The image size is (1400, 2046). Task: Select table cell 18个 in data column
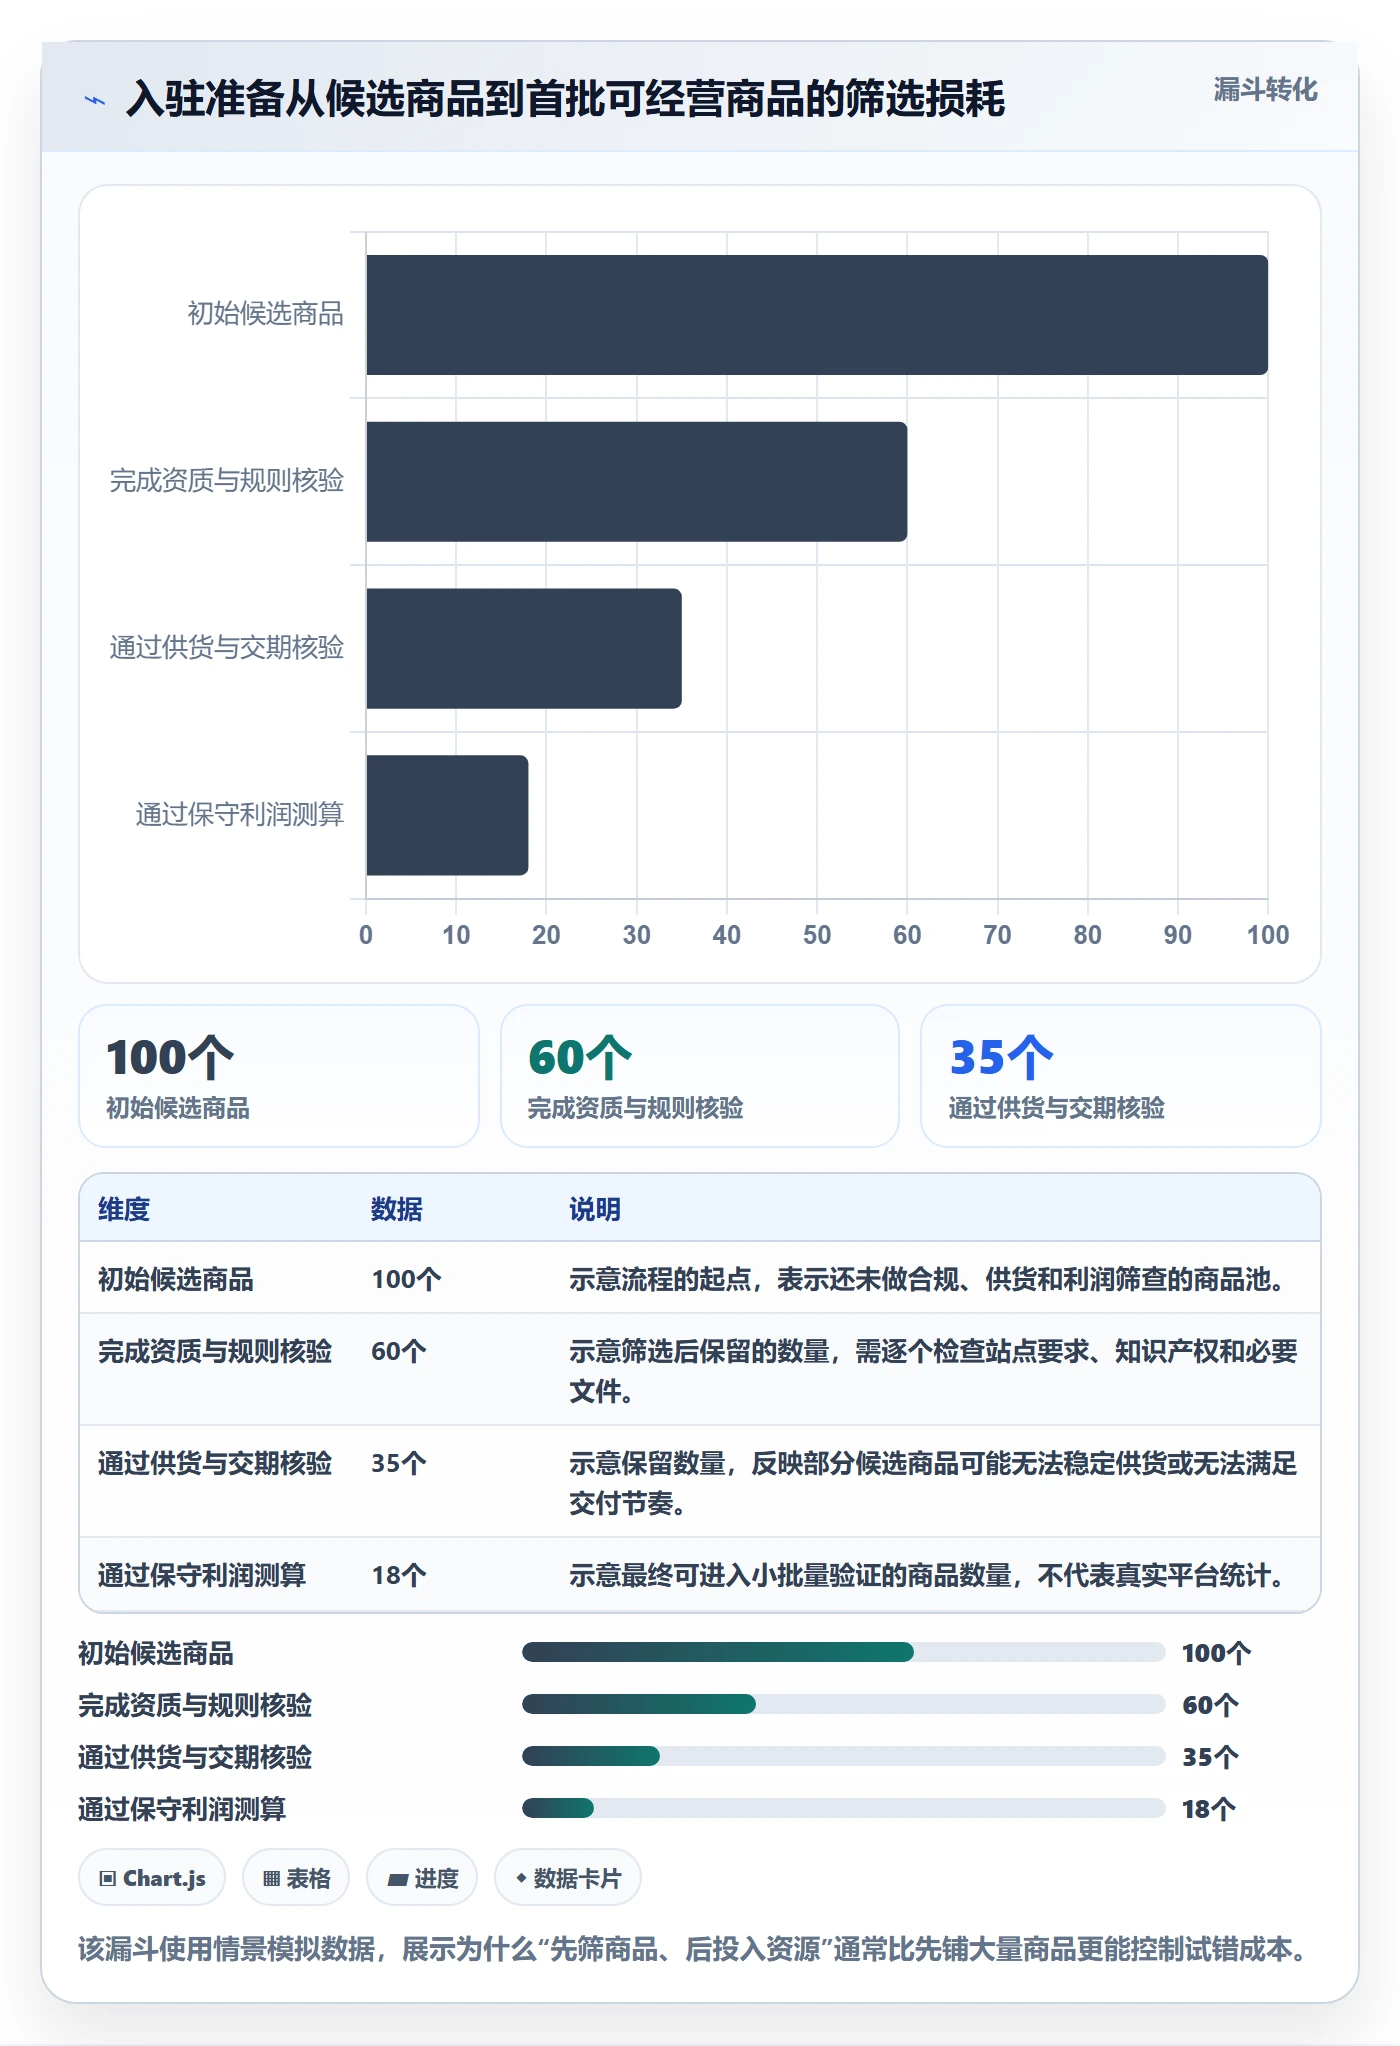399,1575
